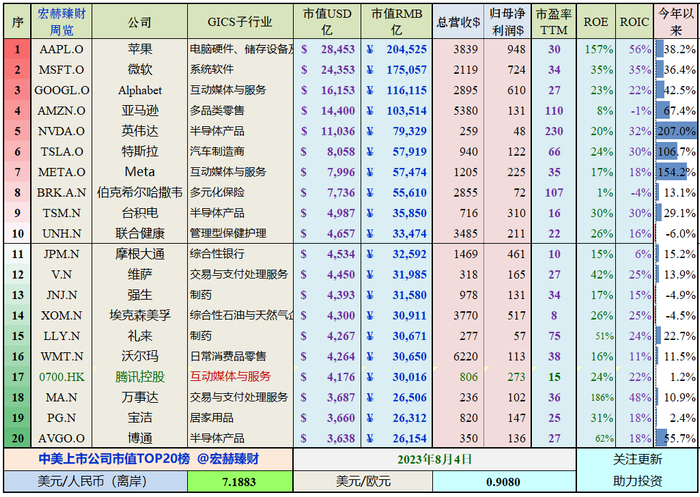Image resolution: width=700 pixels, height=497 pixels.
Task: Click the 助力投资 text
Action: pos(637,481)
